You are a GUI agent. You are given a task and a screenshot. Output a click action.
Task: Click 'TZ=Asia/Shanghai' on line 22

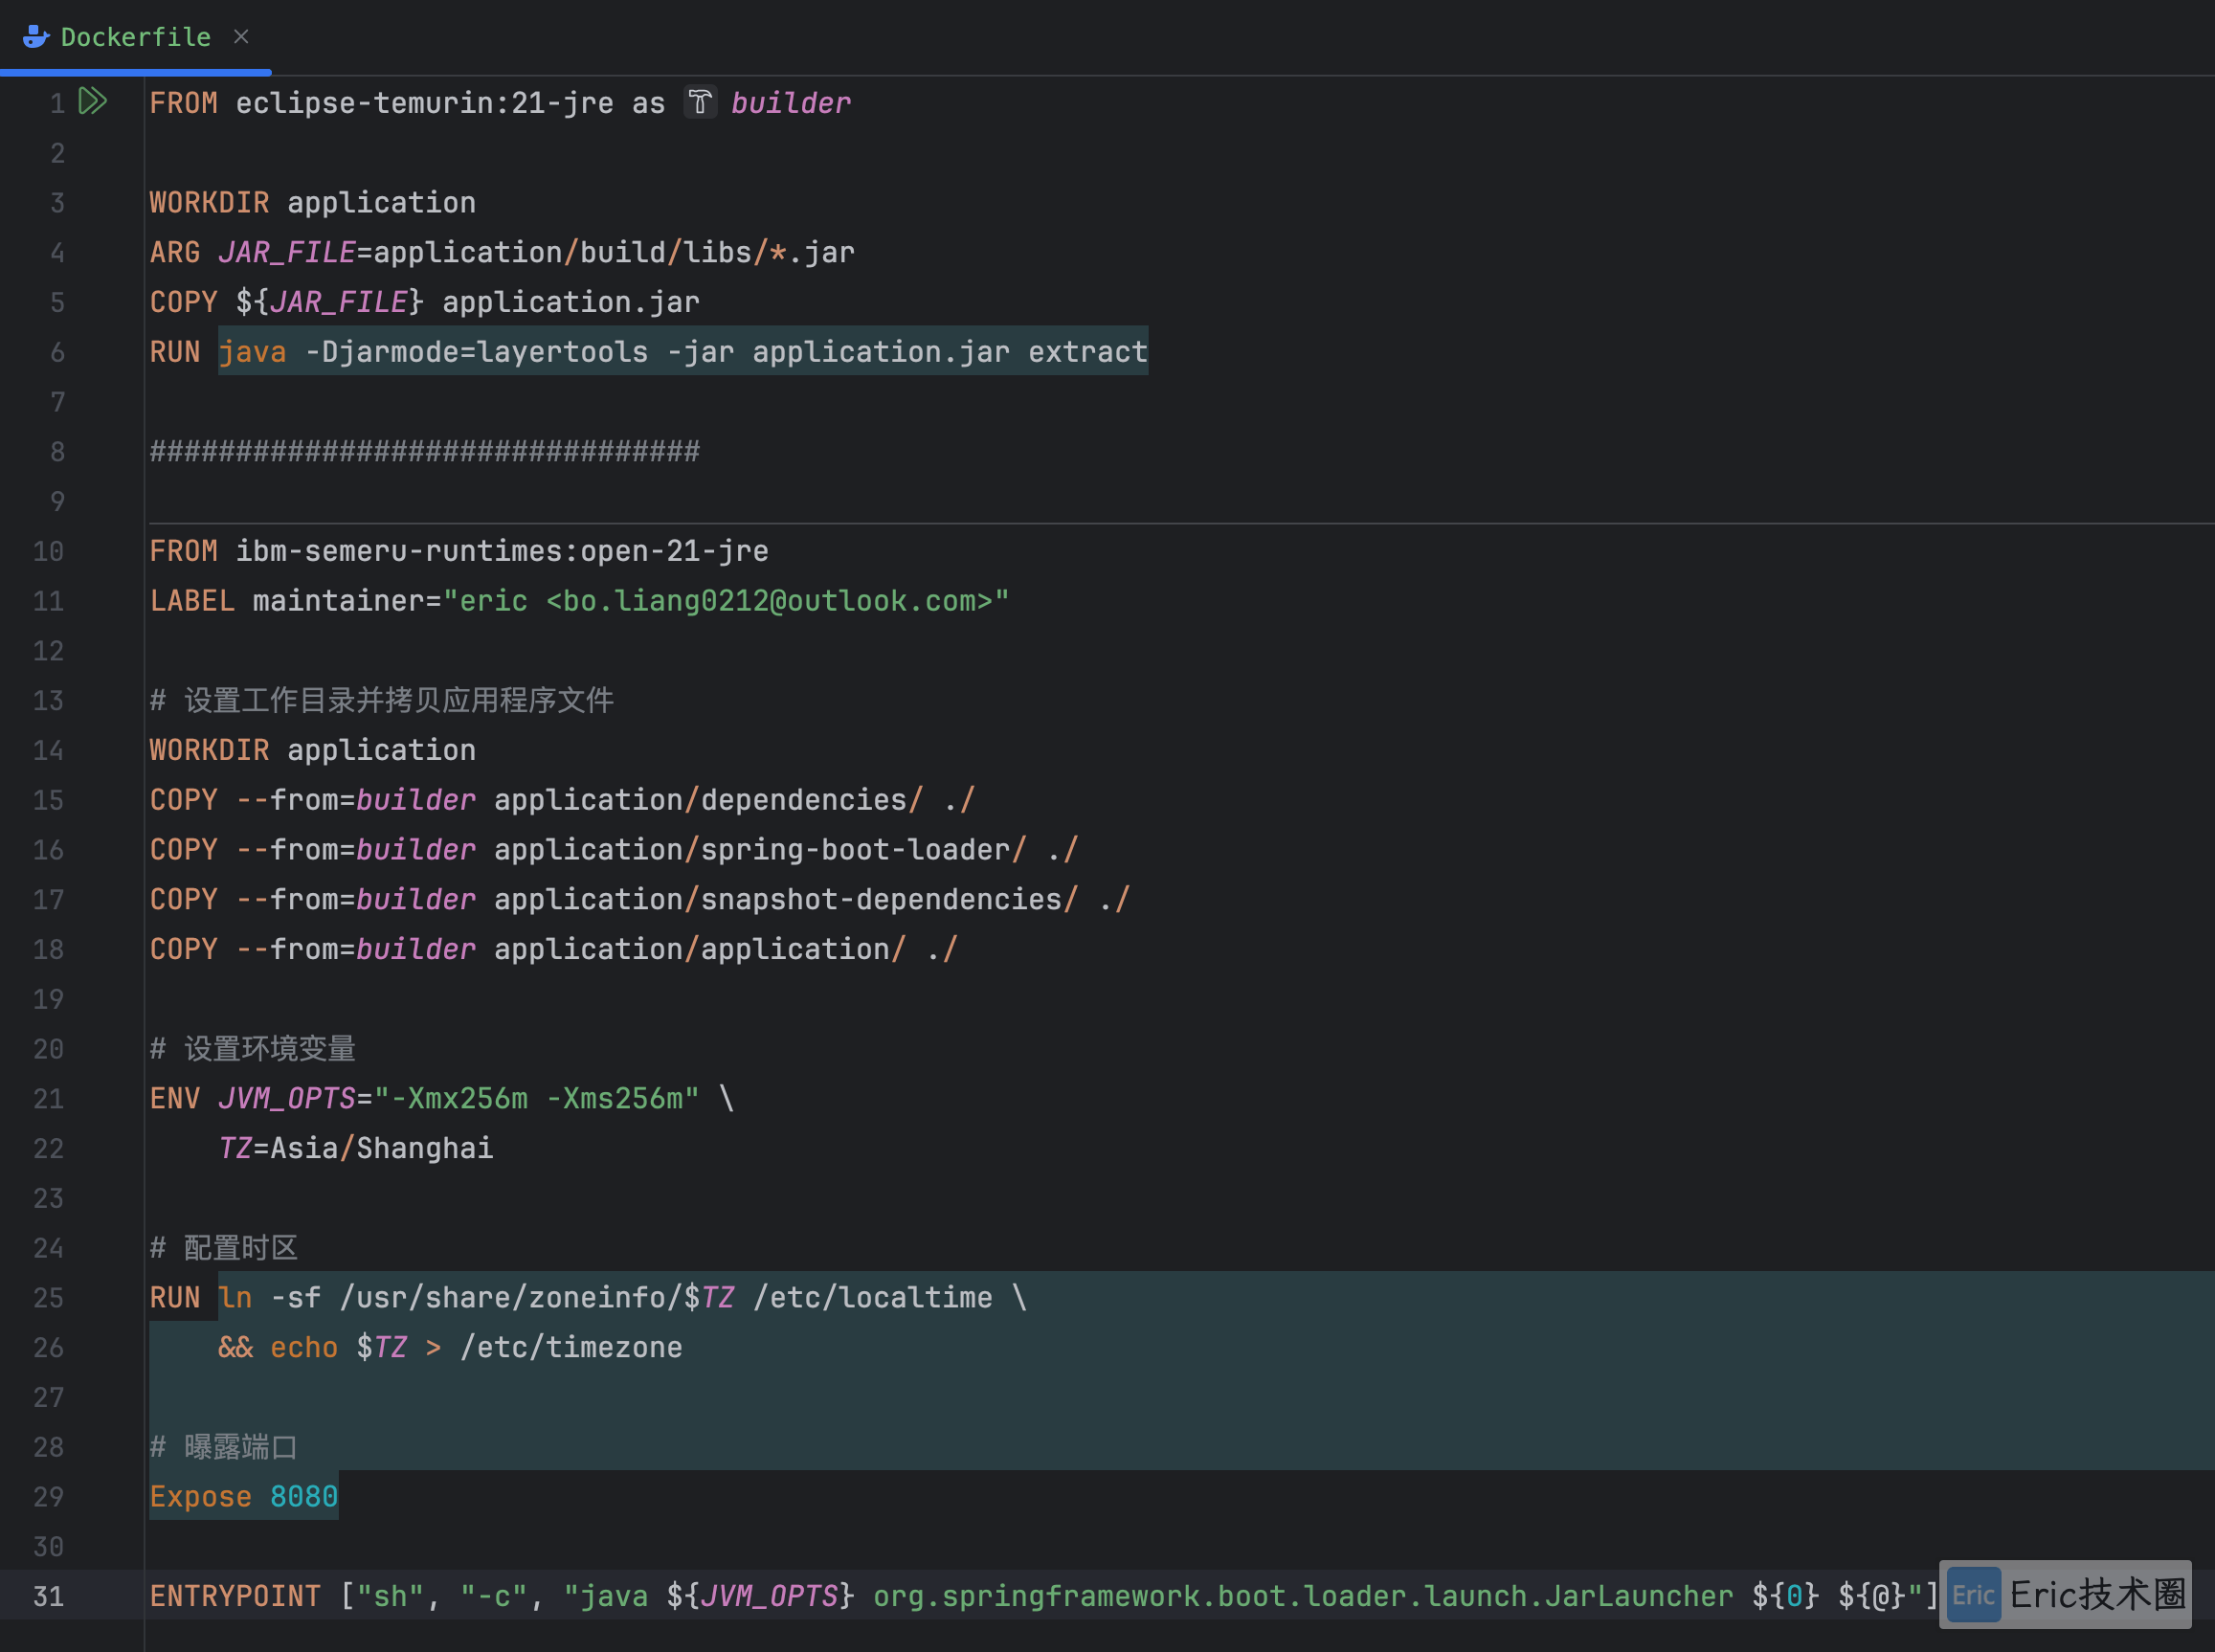[x=356, y=1148]
